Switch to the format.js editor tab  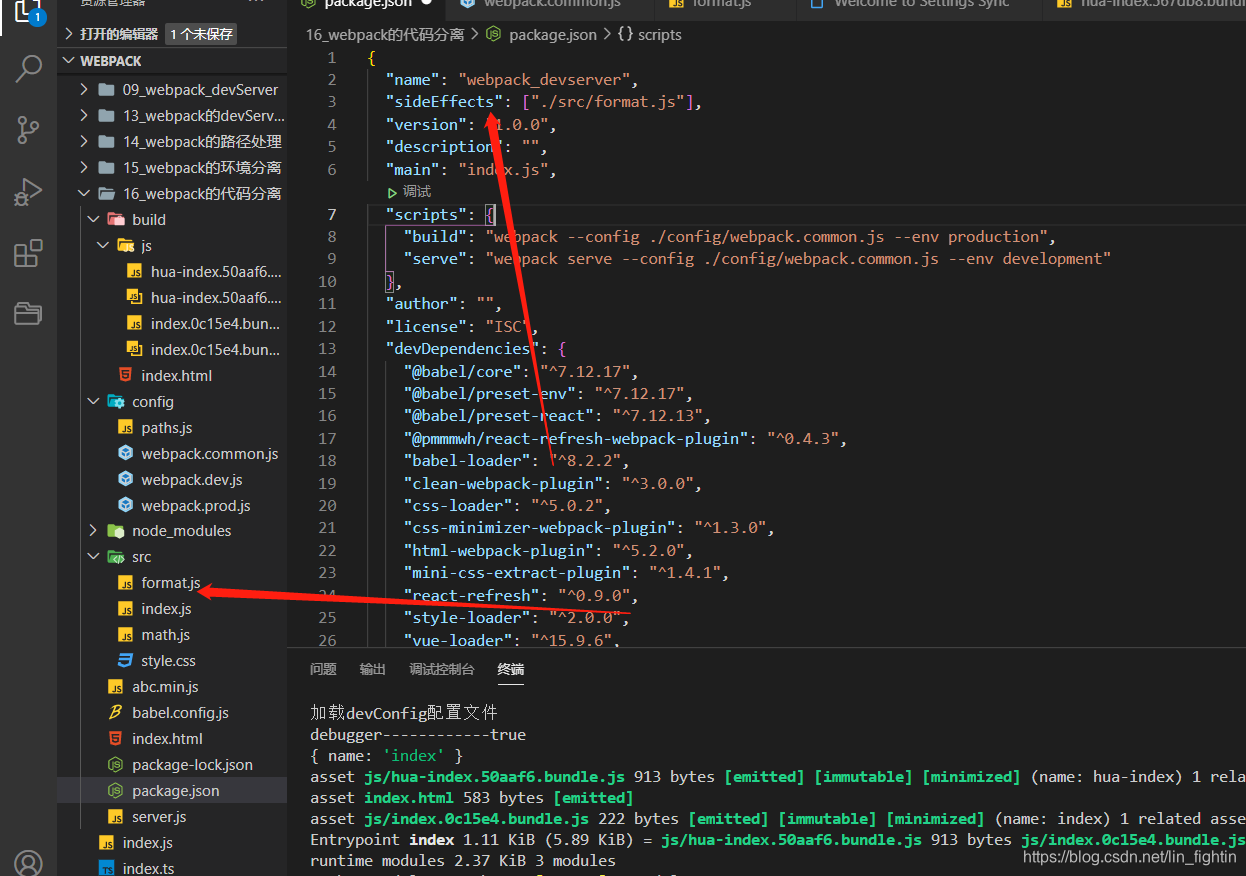click(x=726, y=5)
